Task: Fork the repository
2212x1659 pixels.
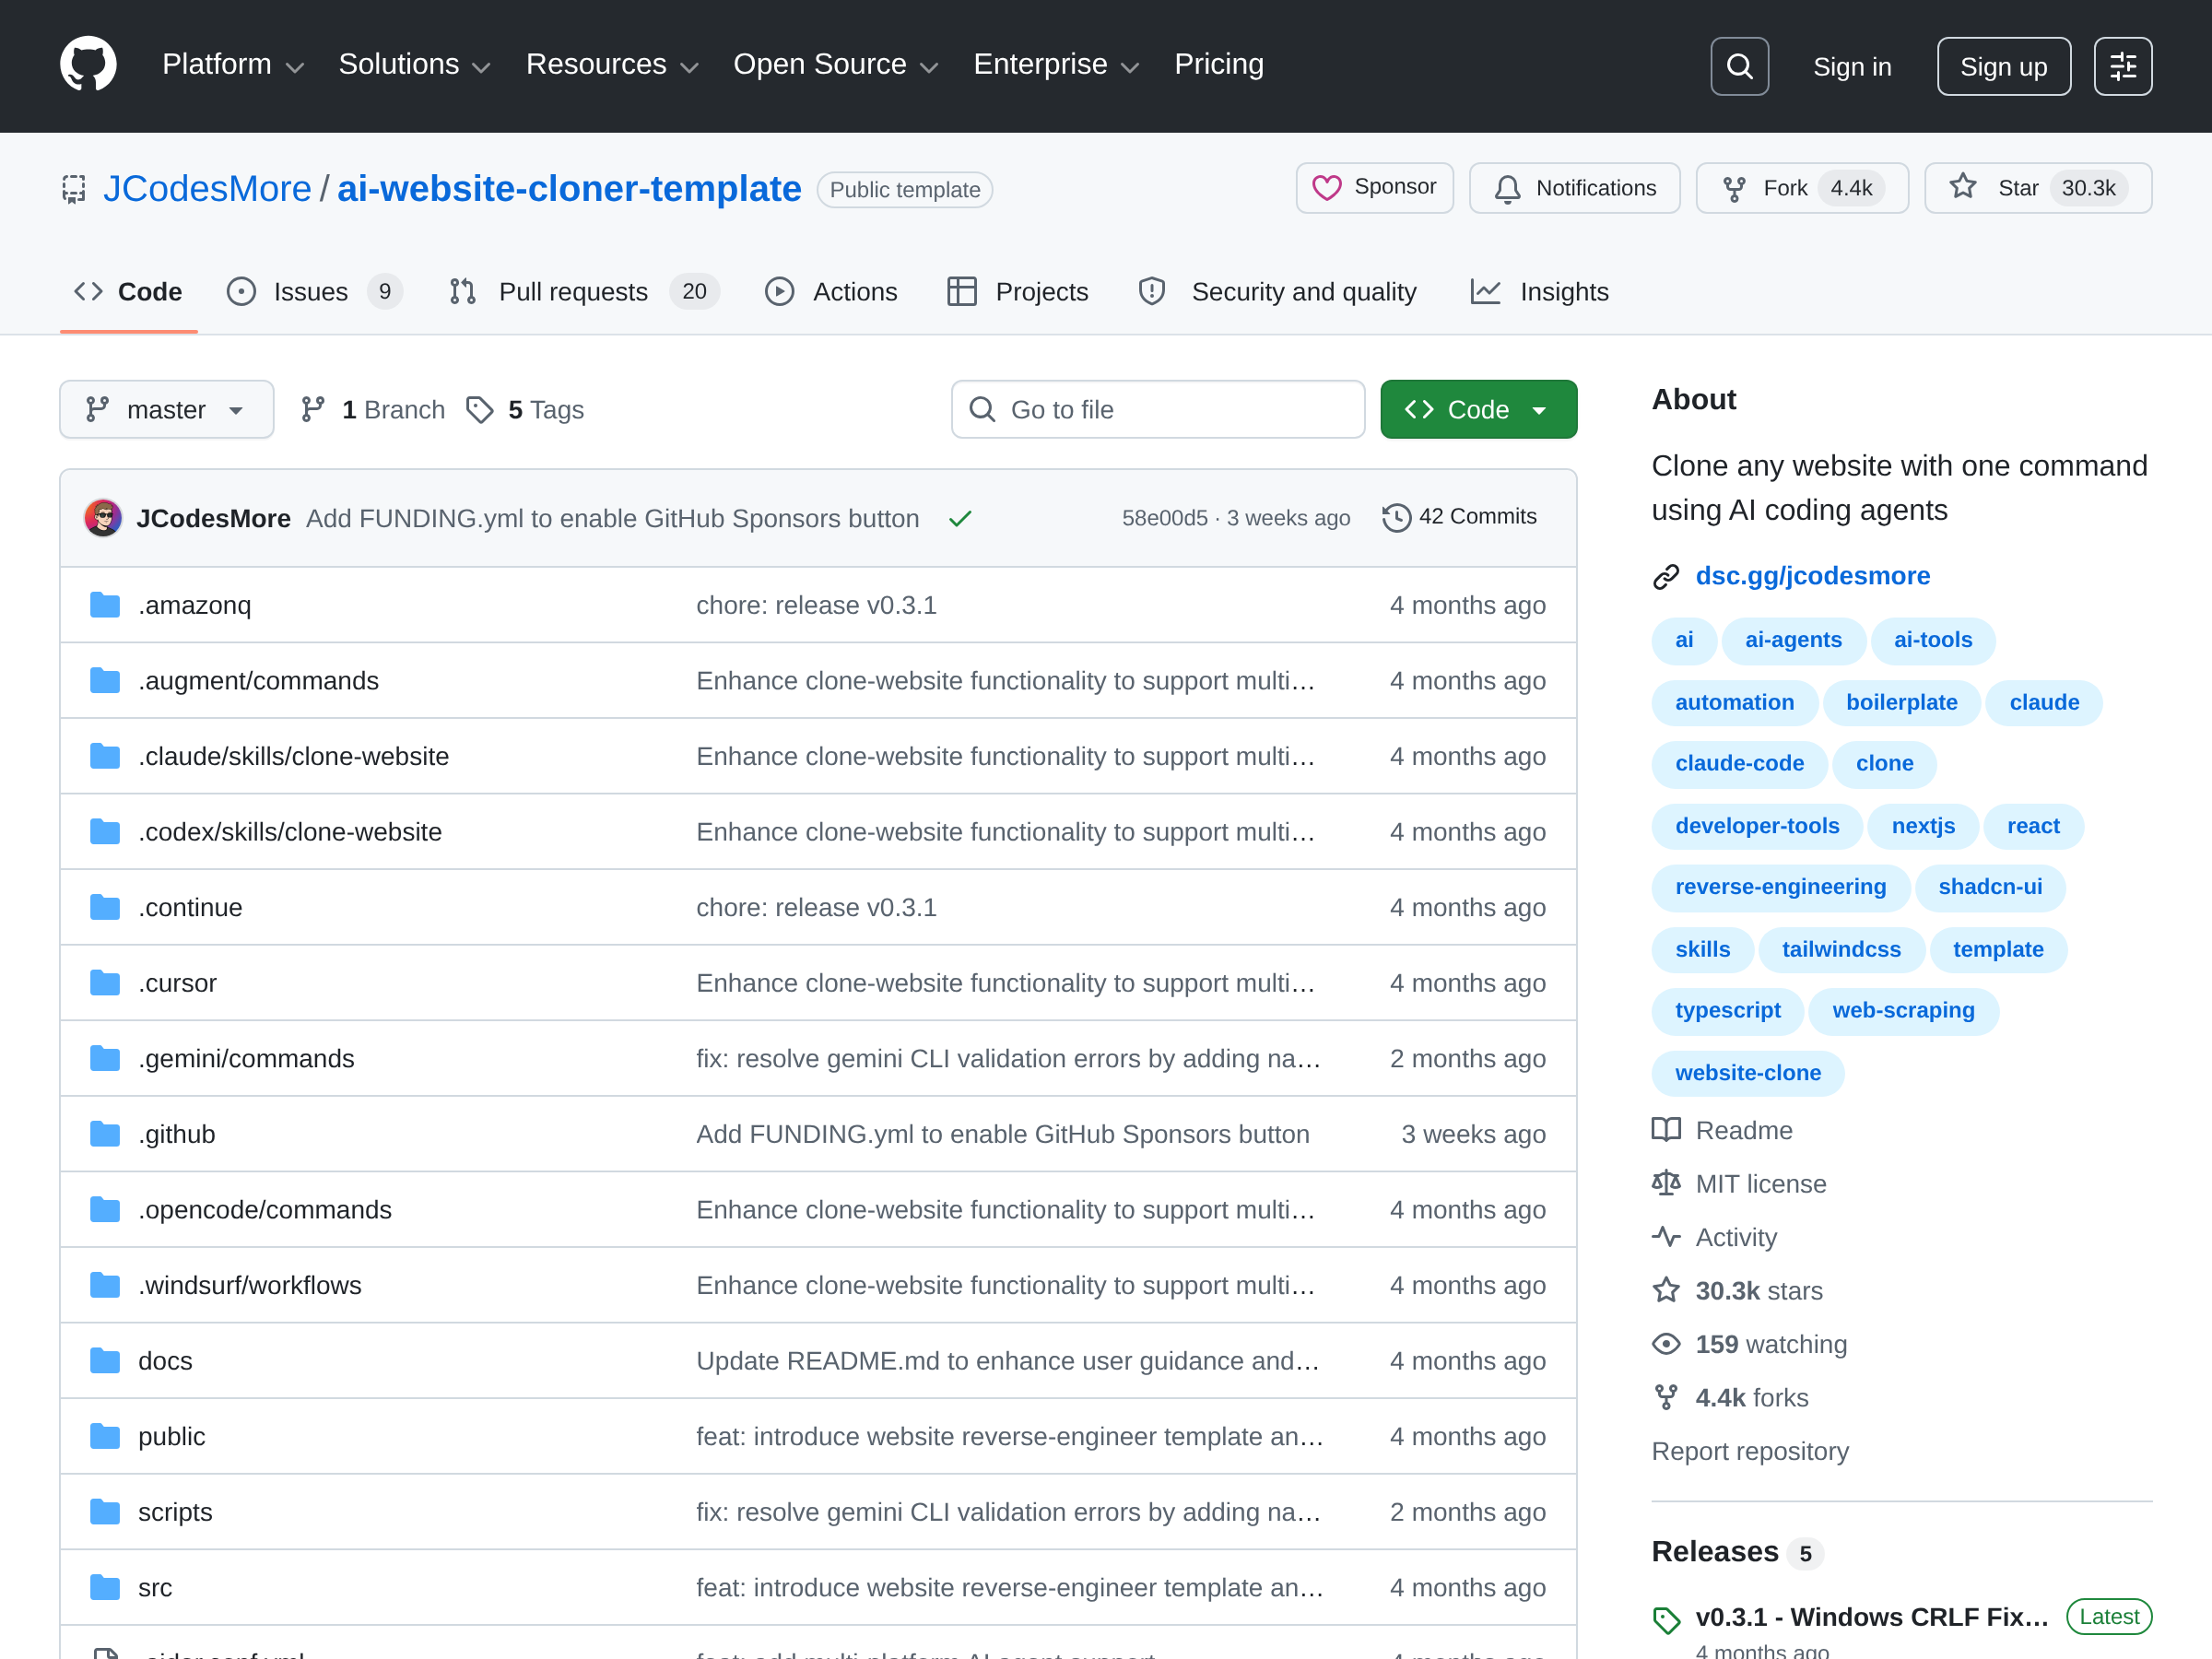Action: (x=1801, y=188)
